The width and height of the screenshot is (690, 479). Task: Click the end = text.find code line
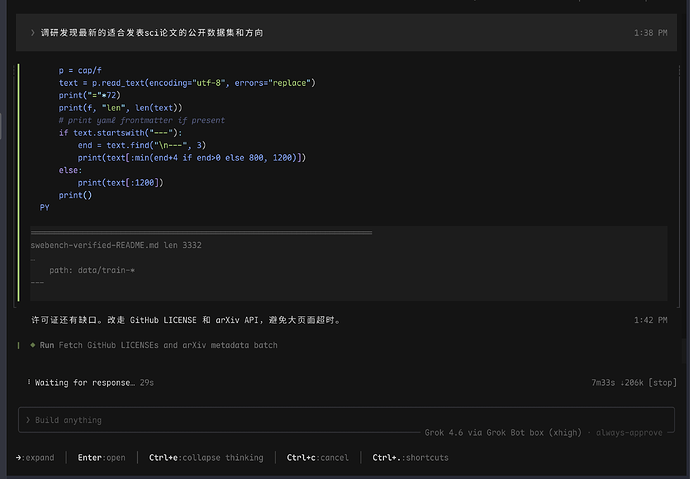[x=142, y=145]
